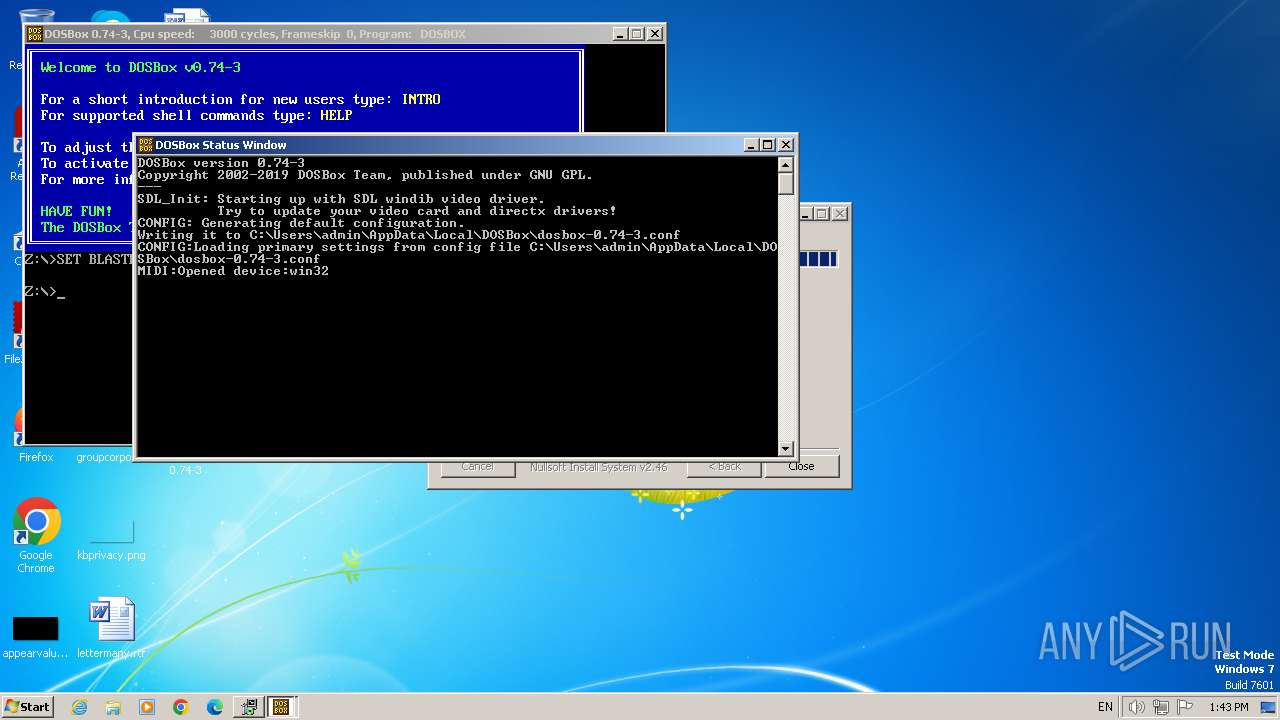1280x720 pixels.
Task: Open Google Chrome desktop shortcut
Action: [36, 537]
